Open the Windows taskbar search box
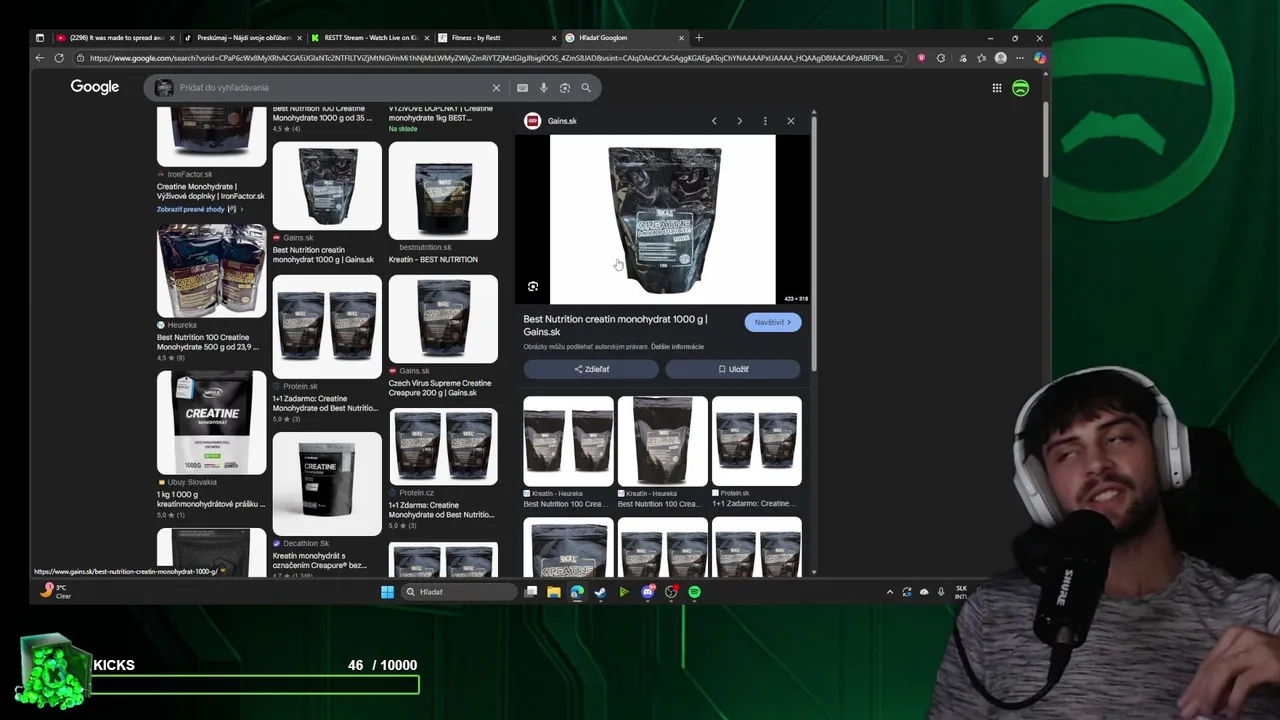1280x720 pixels. (460, 592)
